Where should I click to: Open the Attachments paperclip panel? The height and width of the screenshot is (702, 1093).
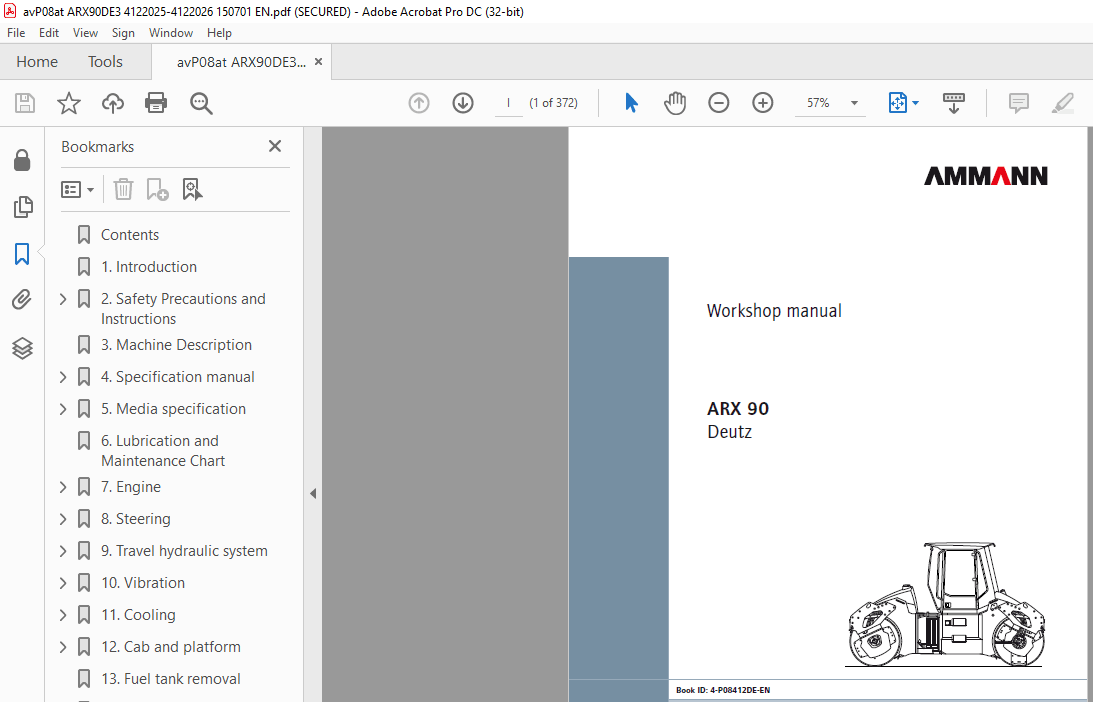tap(22, 300)
